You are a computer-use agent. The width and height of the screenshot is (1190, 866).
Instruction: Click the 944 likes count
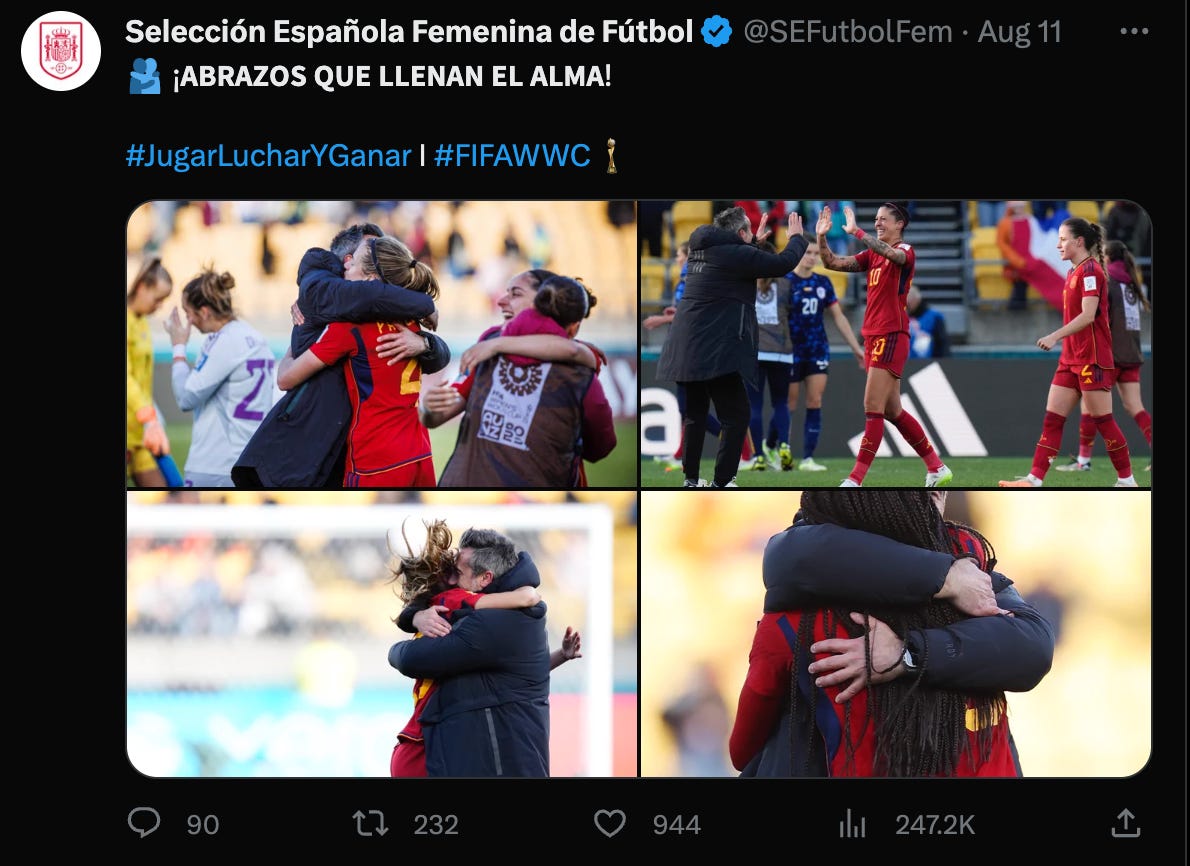[676, 825]
